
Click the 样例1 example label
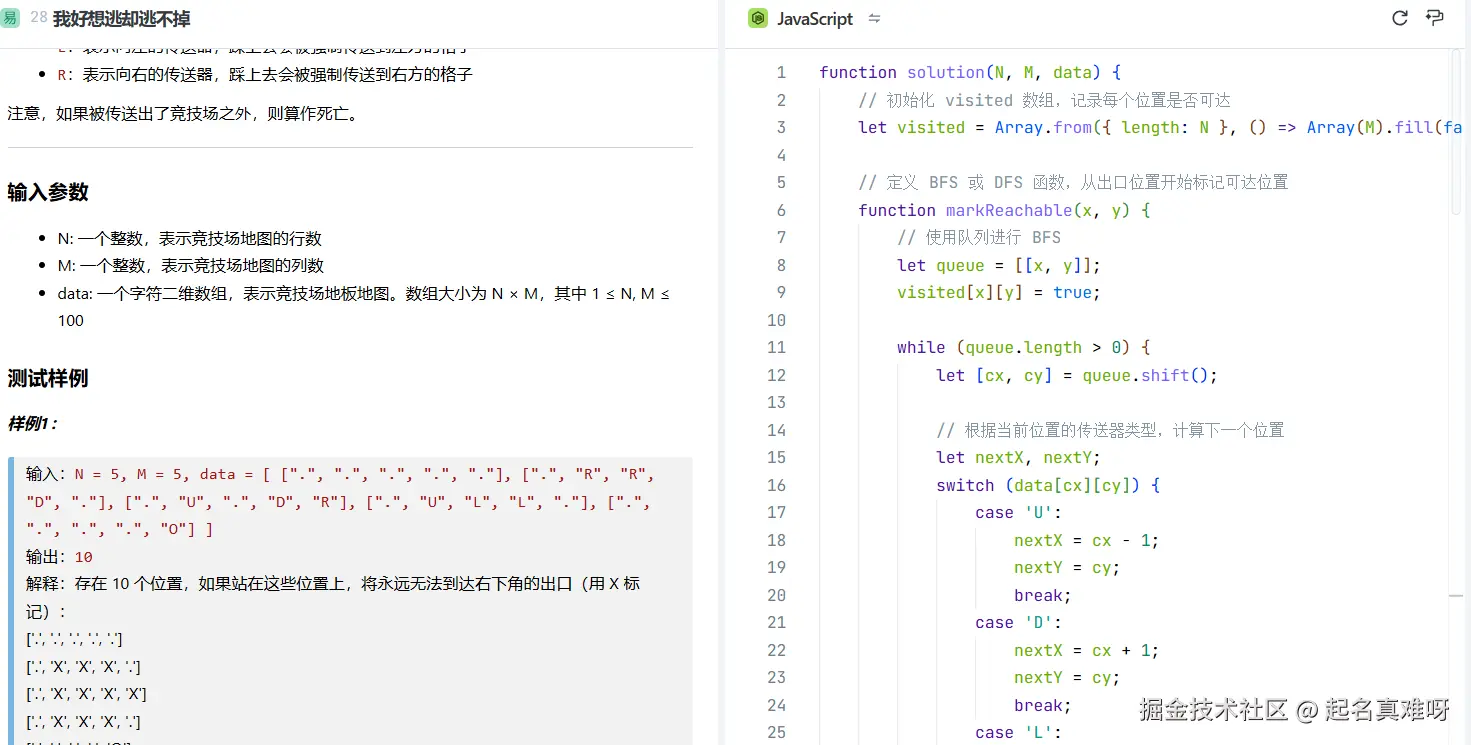point(33,424)
